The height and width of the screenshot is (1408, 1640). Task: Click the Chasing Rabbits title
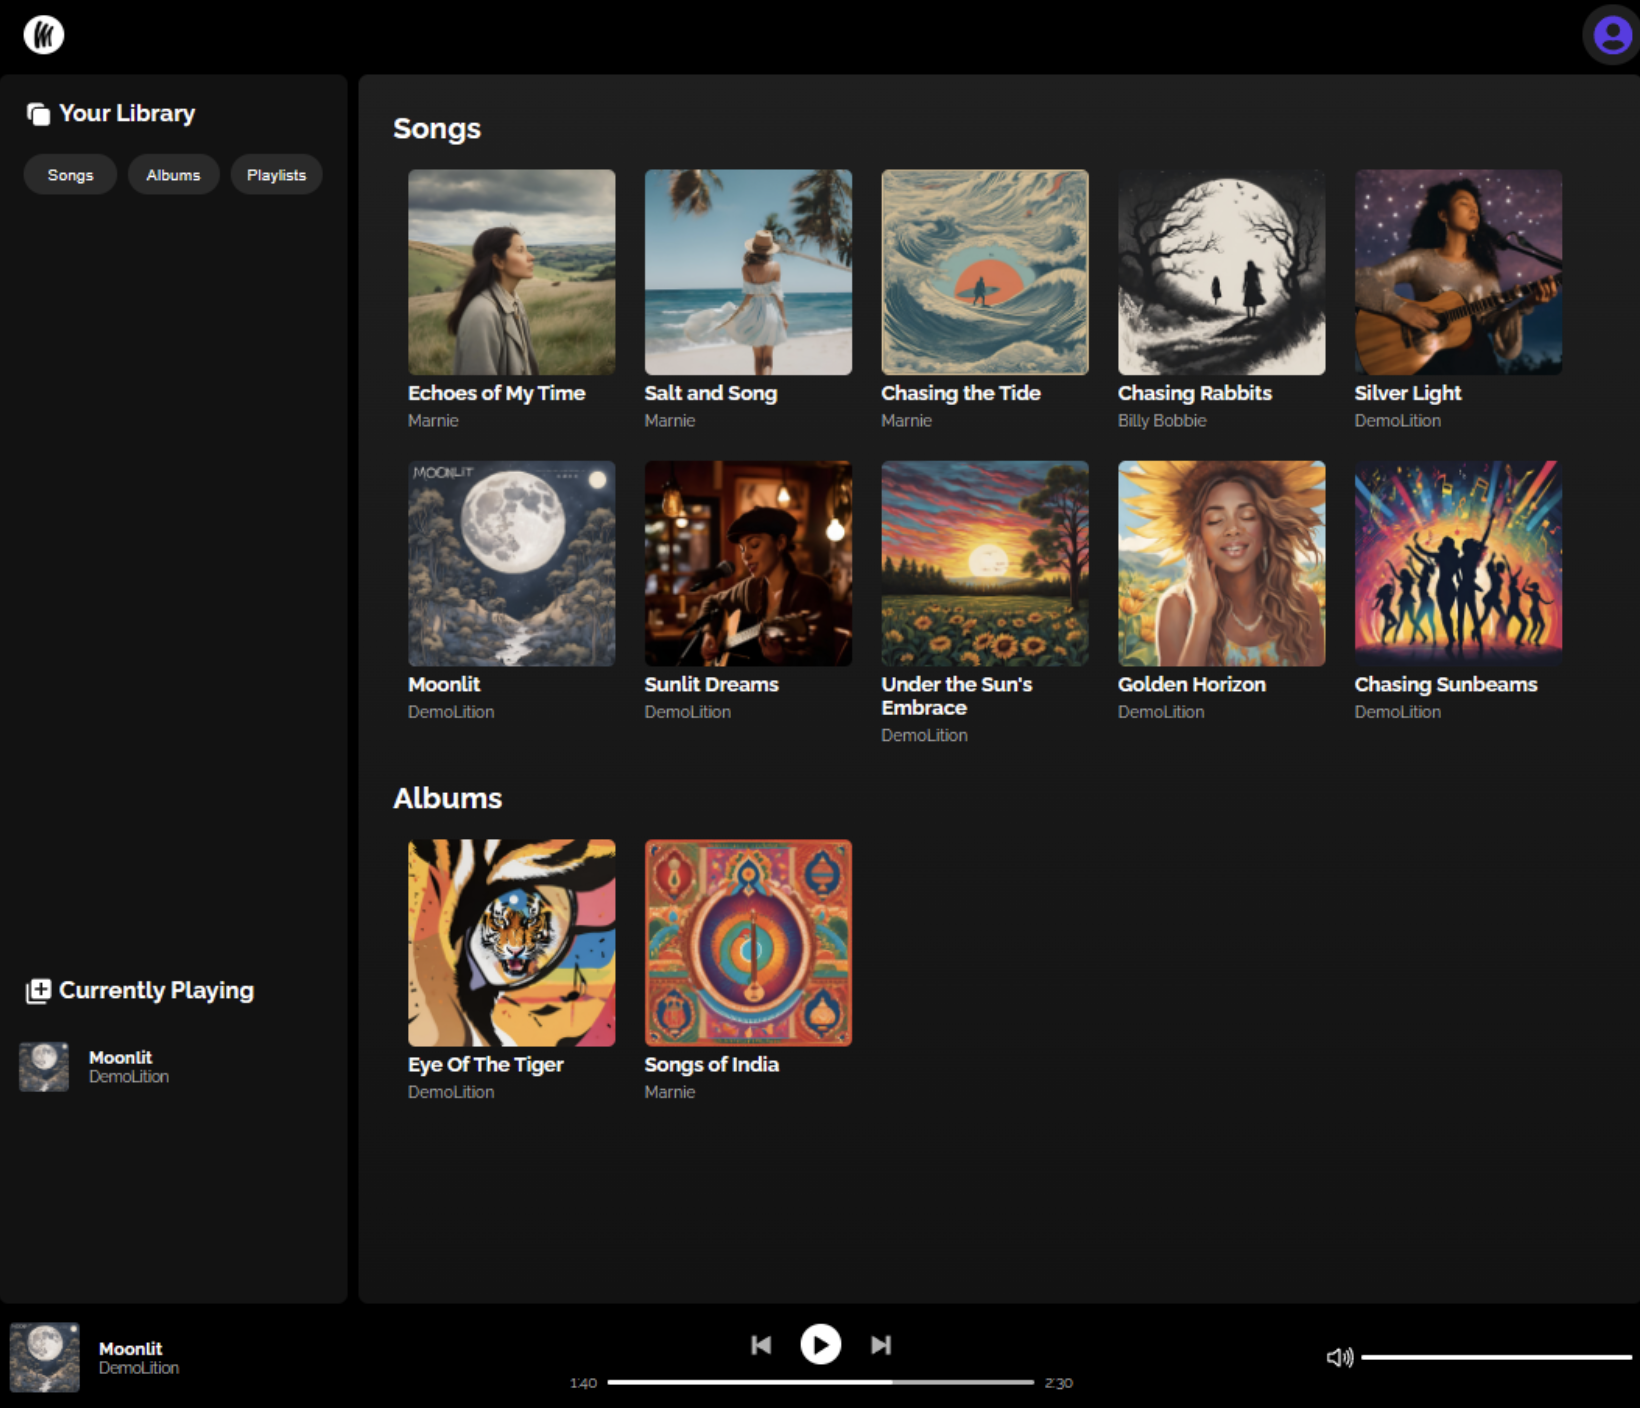tap(1195, 394)
